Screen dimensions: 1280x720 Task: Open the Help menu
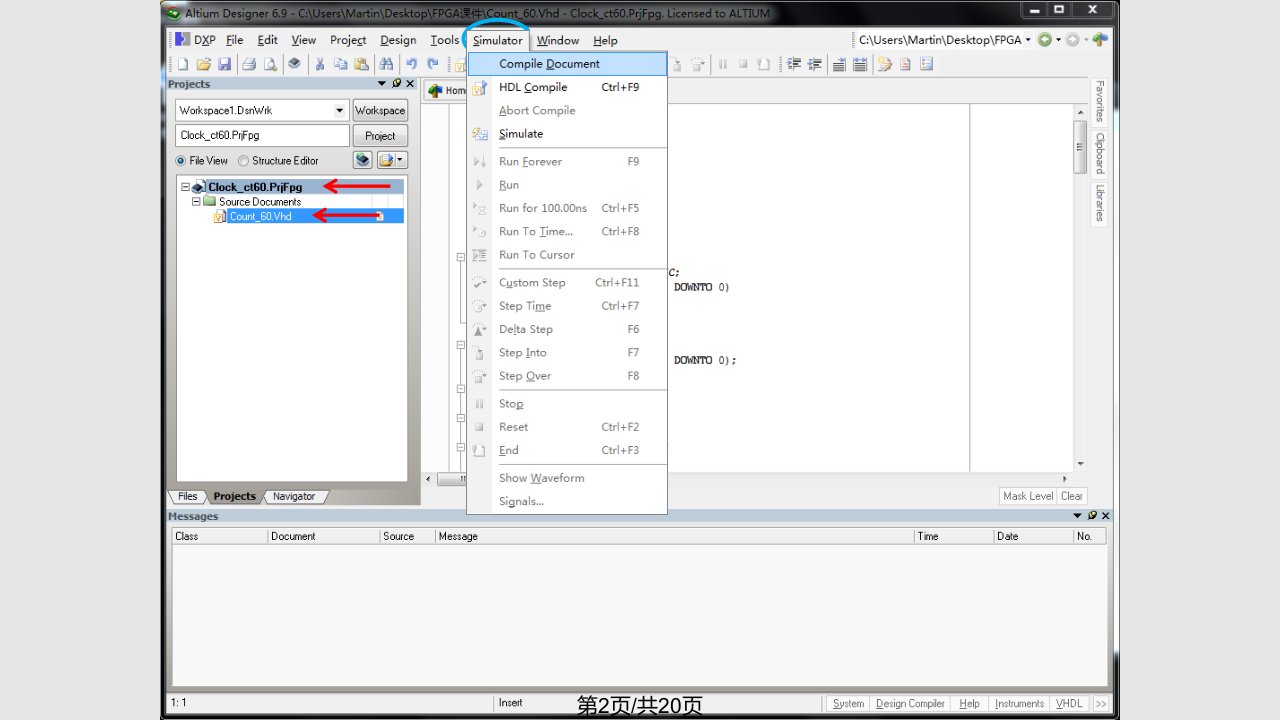[605, 40]
